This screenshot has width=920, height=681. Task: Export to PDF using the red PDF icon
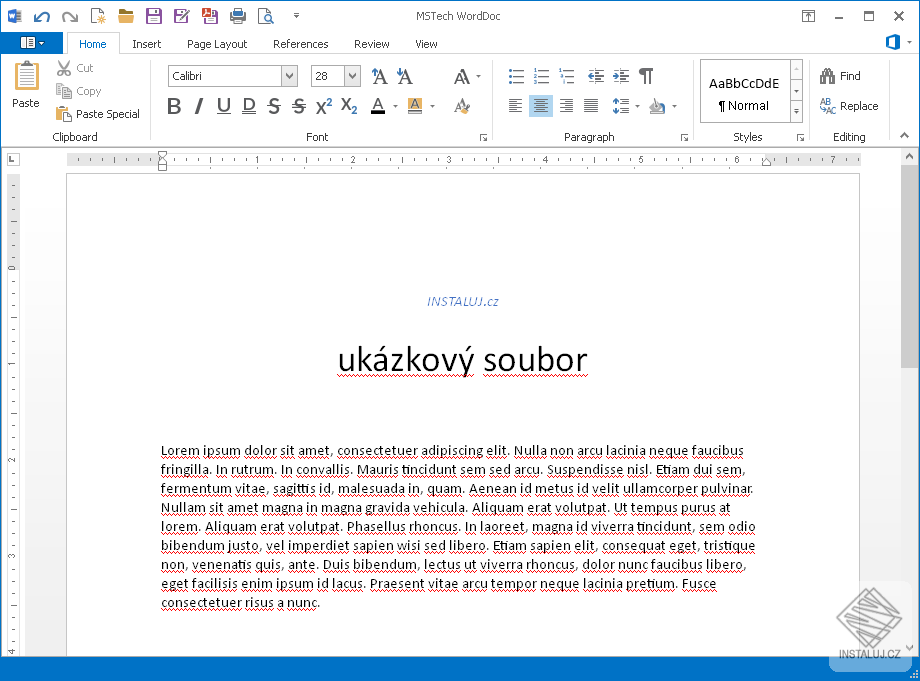pos(209,16)
